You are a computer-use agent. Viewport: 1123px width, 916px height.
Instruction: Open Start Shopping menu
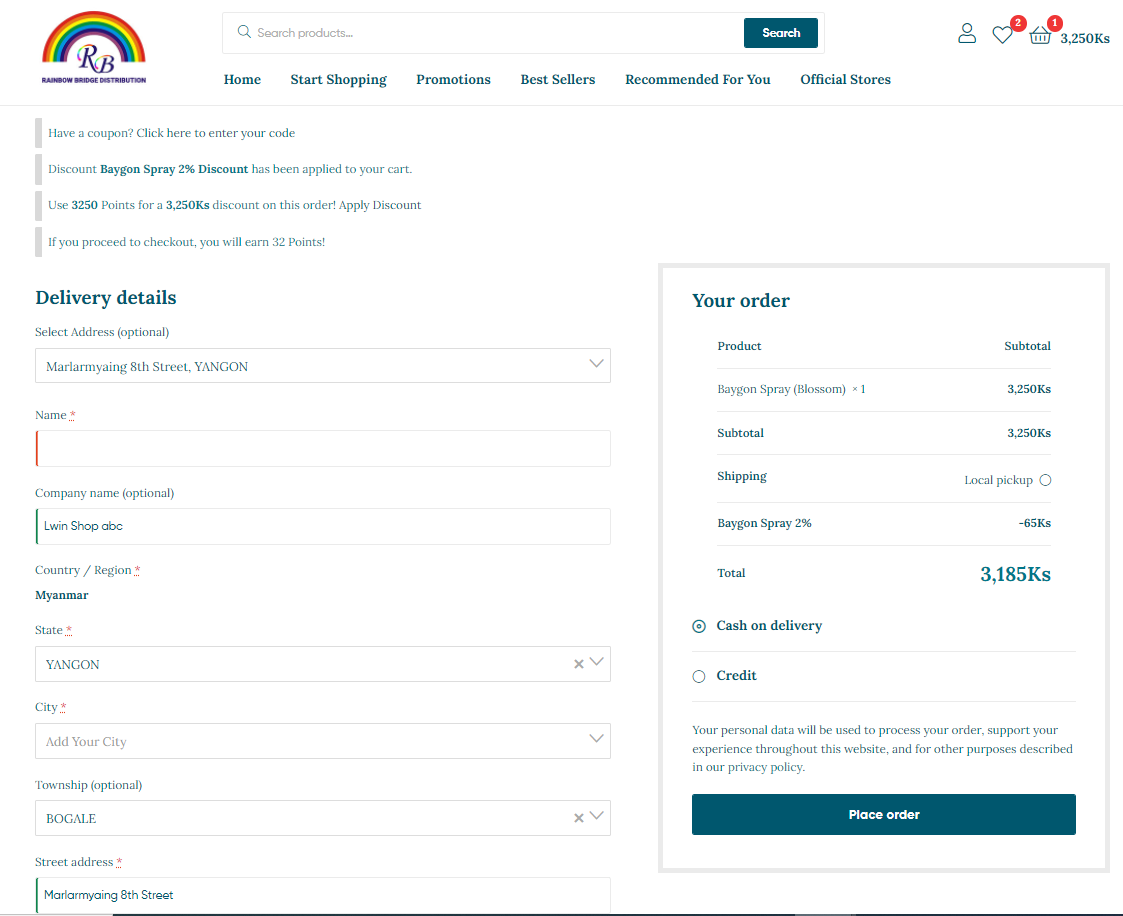coord(339,79)
